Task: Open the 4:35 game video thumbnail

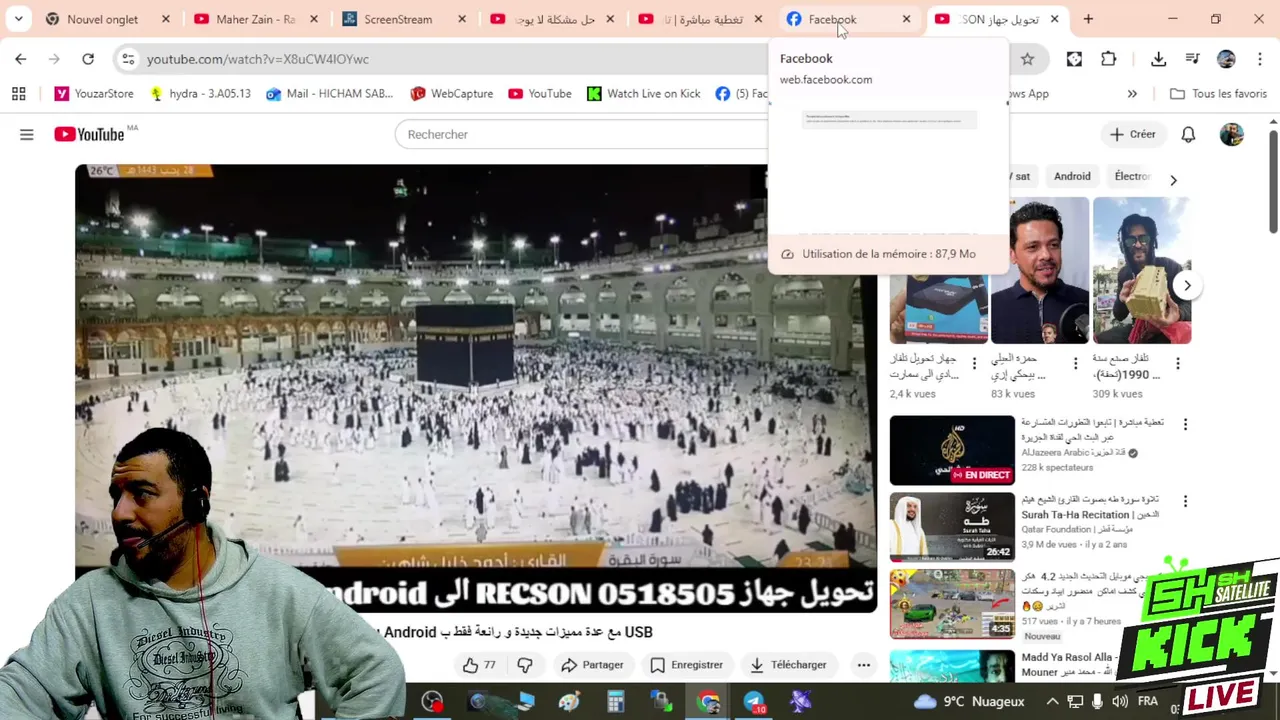Action: (952, 604)
